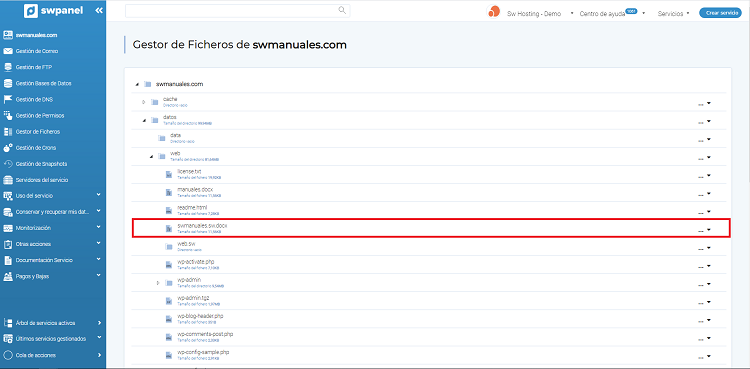Click the wp-admin.tgz file icon
The height and width of the screenshot is (369, 750).
pyautogui.click(x=168, y=301)
